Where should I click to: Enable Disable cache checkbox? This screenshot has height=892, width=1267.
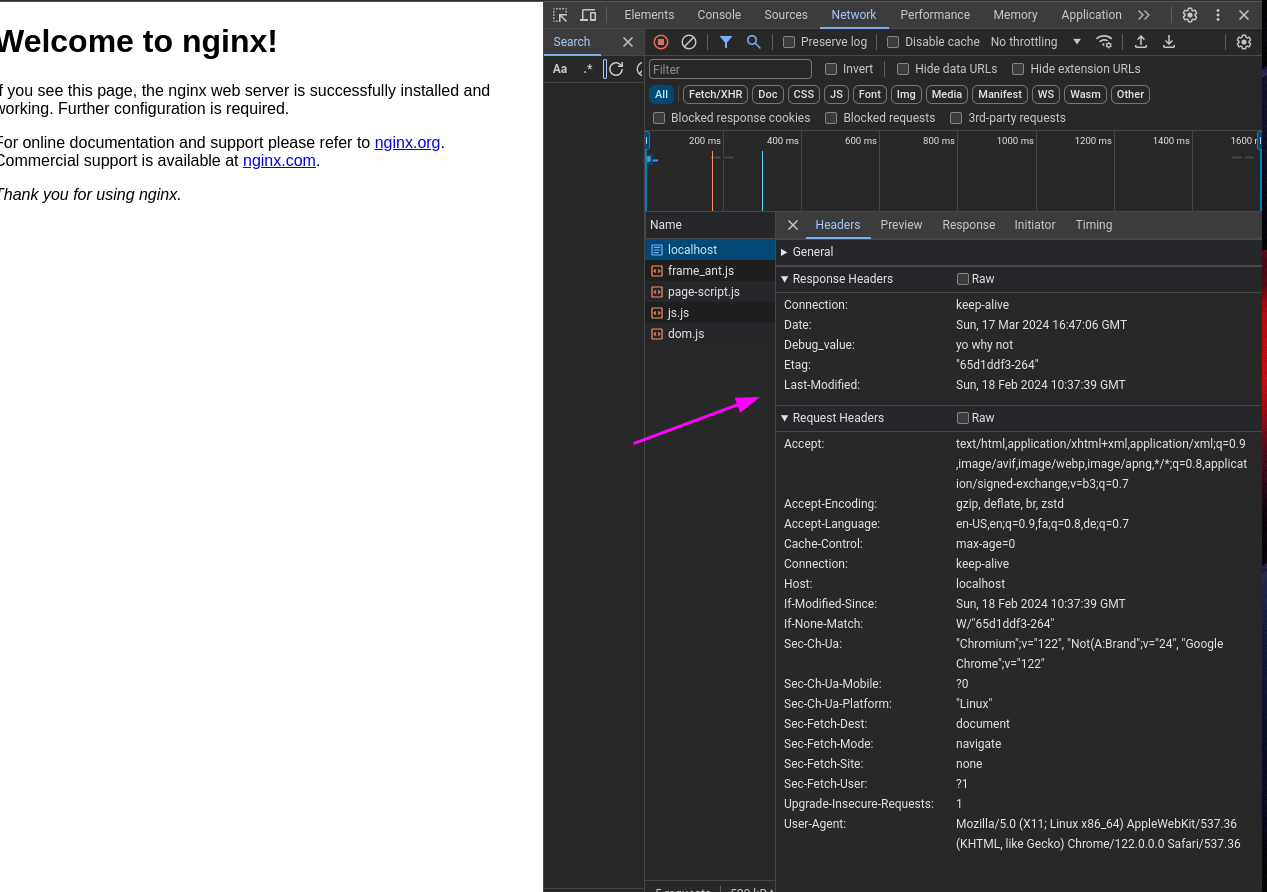[x=893, y=42]
